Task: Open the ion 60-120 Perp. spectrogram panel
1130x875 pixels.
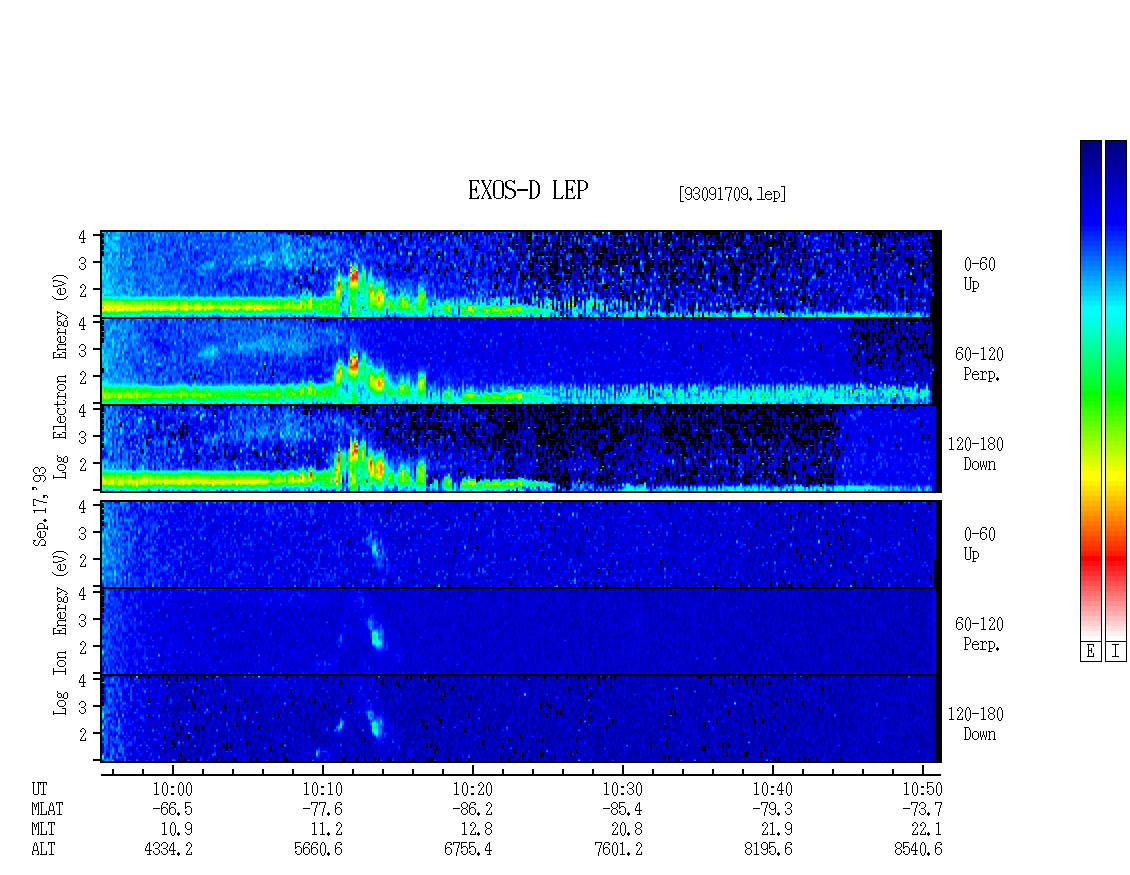Action: (x=521, y=631)
